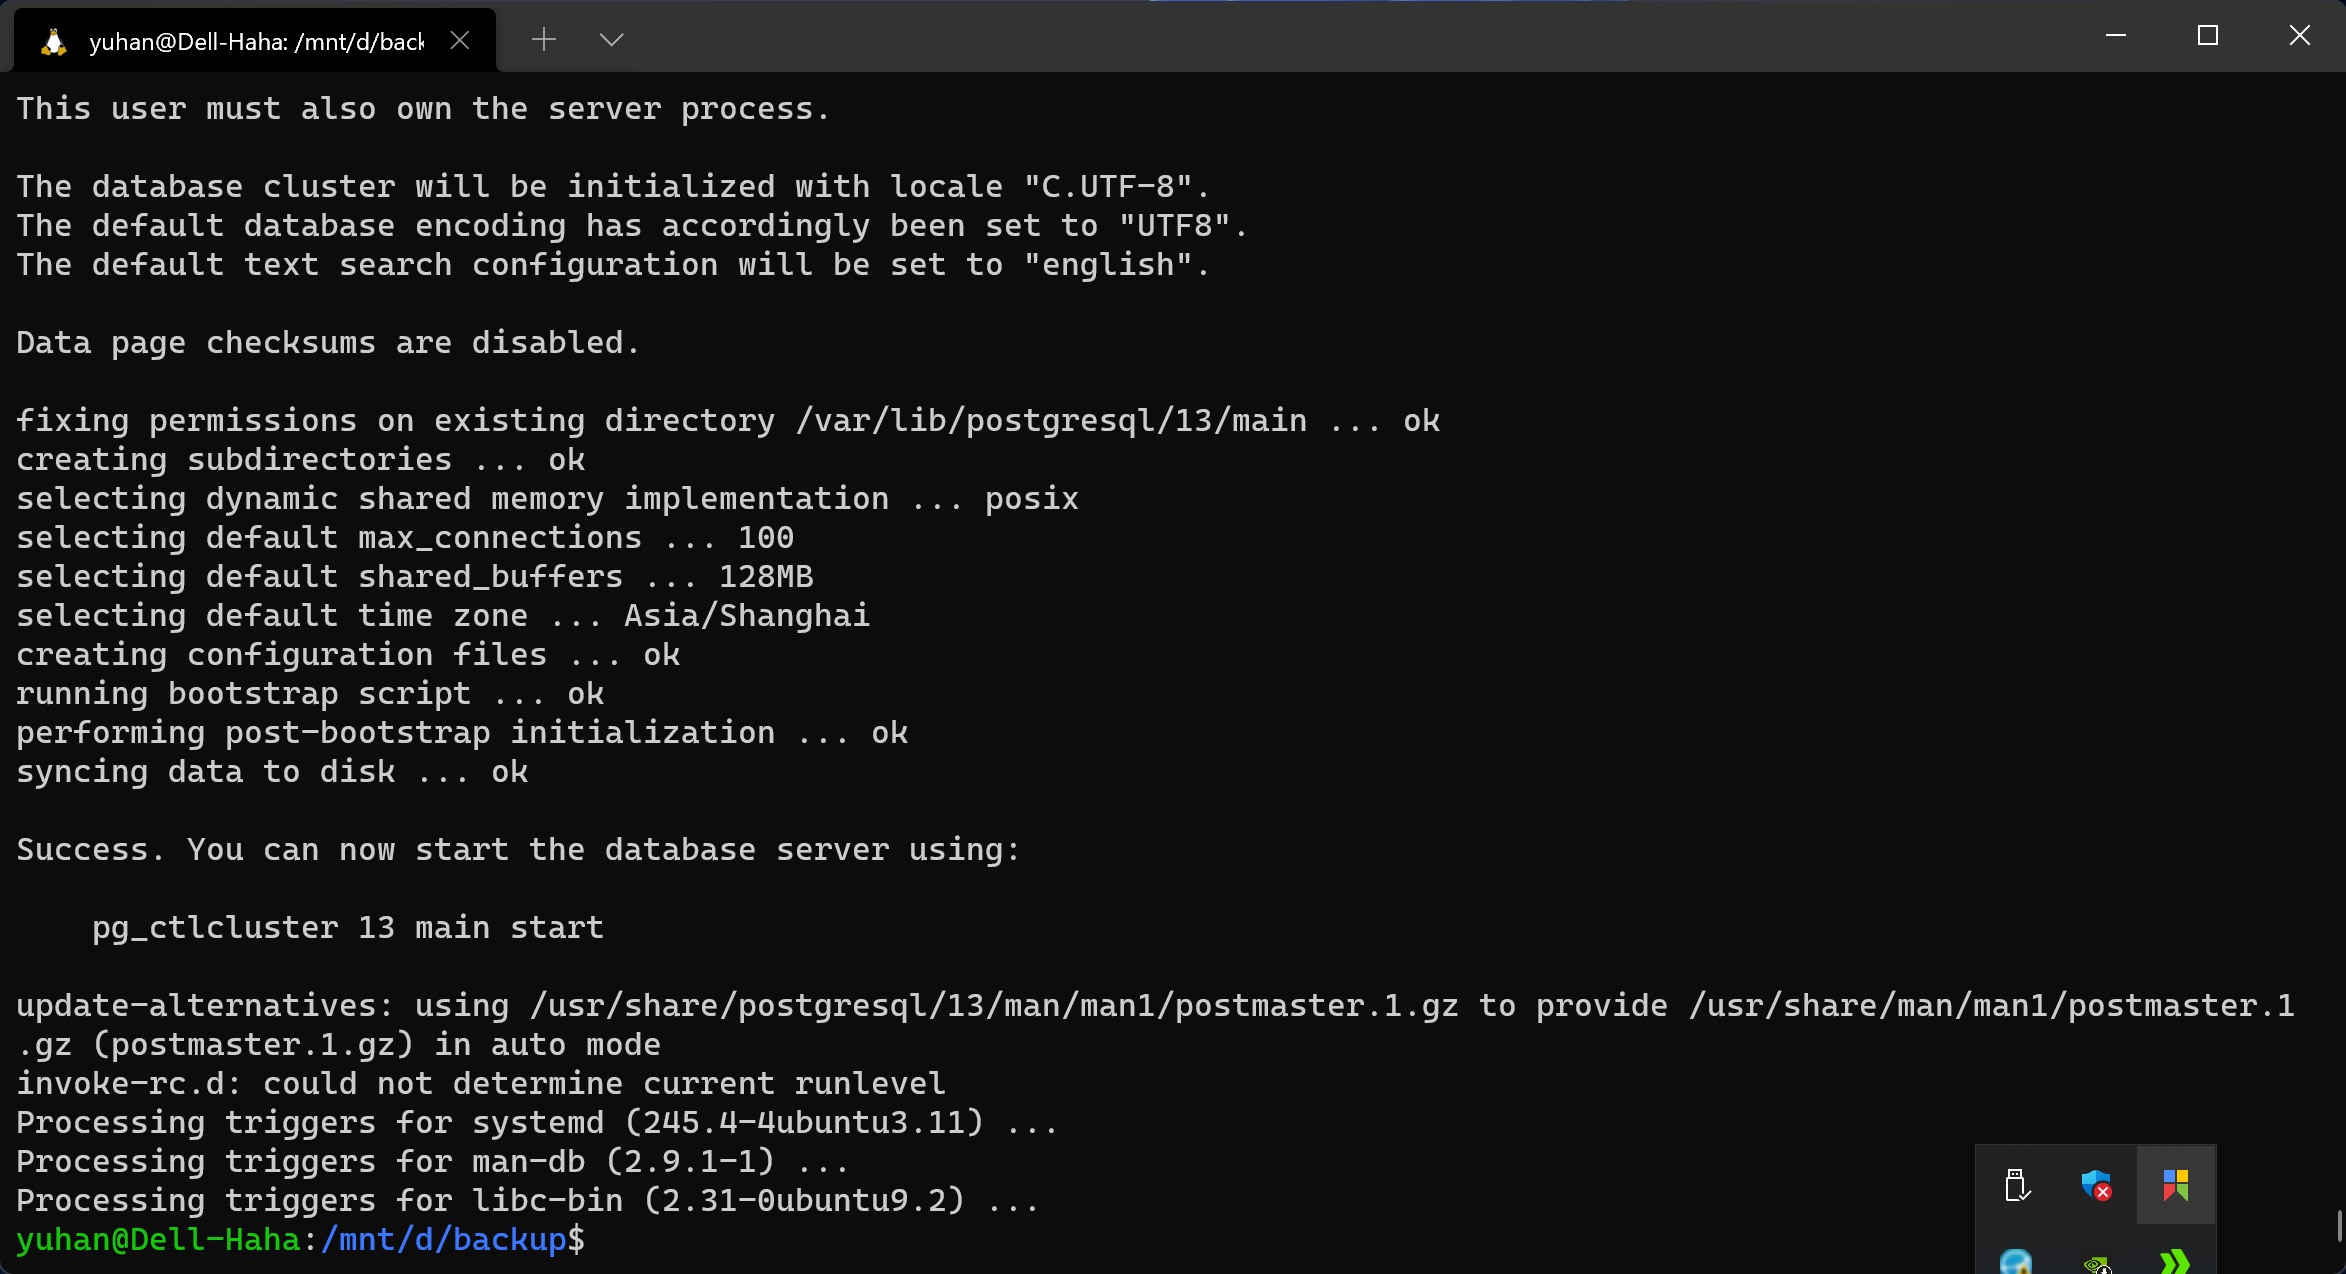Minimize the terminal window
This screenshot has height=1274, width=2346.
click(x=2116, y=36)
